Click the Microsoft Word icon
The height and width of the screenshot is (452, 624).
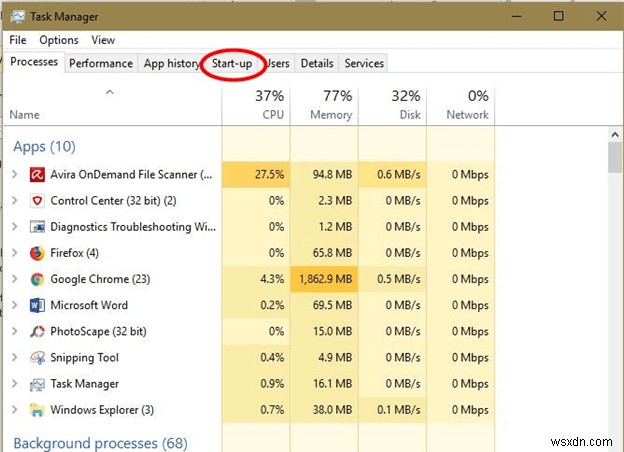(37, 306)
